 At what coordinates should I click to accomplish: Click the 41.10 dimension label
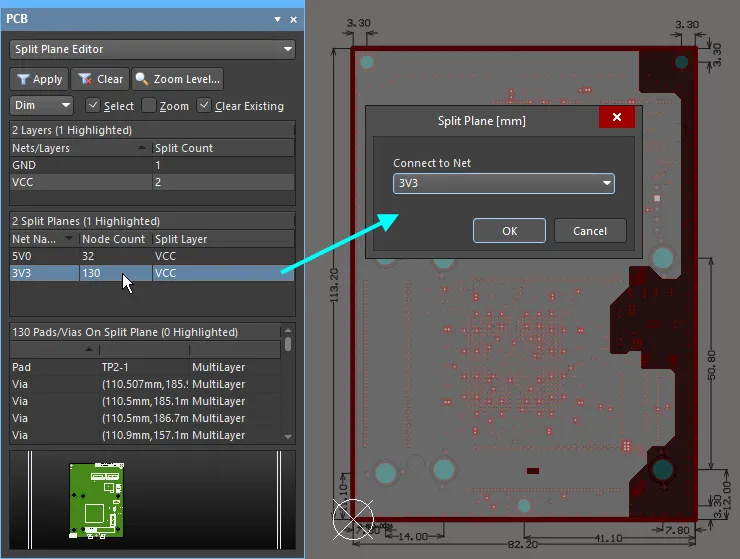(x=608, y=538)
